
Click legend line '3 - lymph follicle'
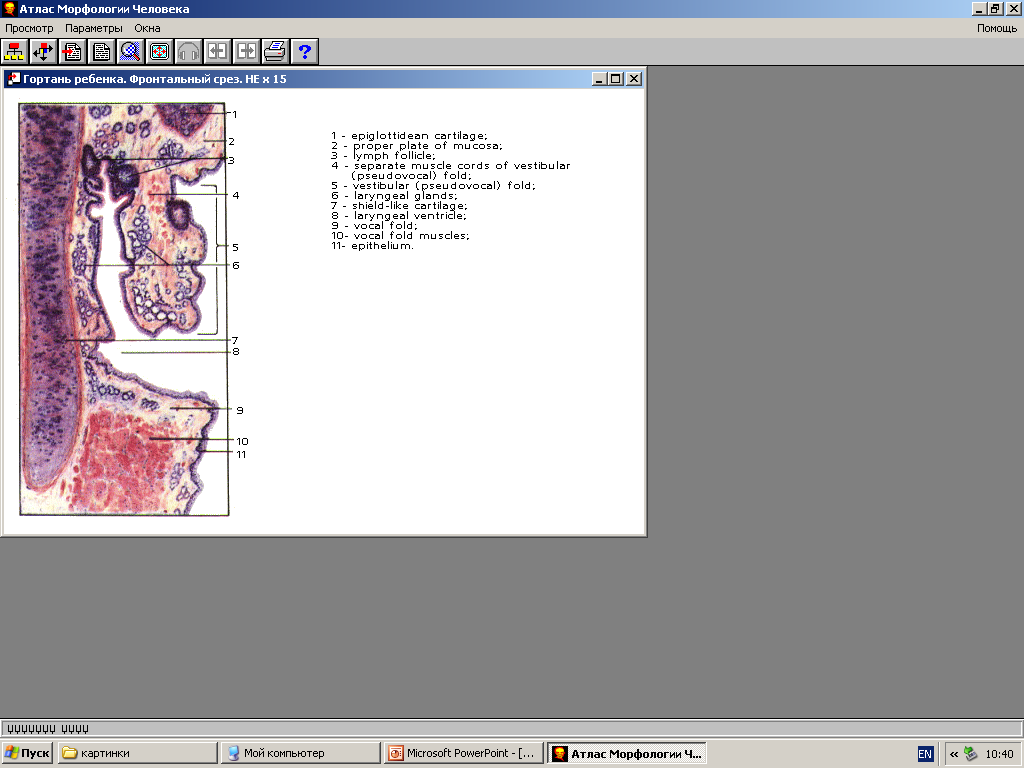(x=383, y=155)
